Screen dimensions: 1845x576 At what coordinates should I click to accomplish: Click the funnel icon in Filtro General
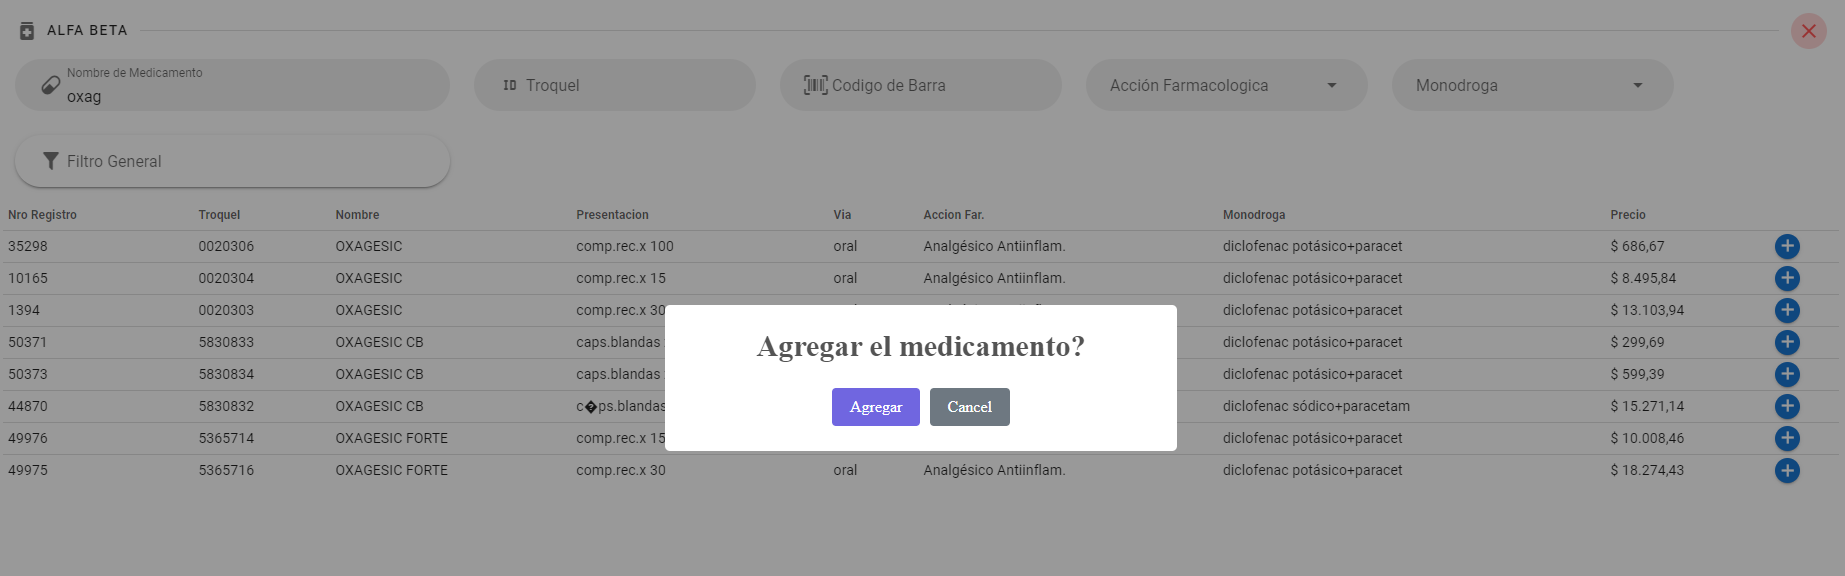click(x=51, y=161)
